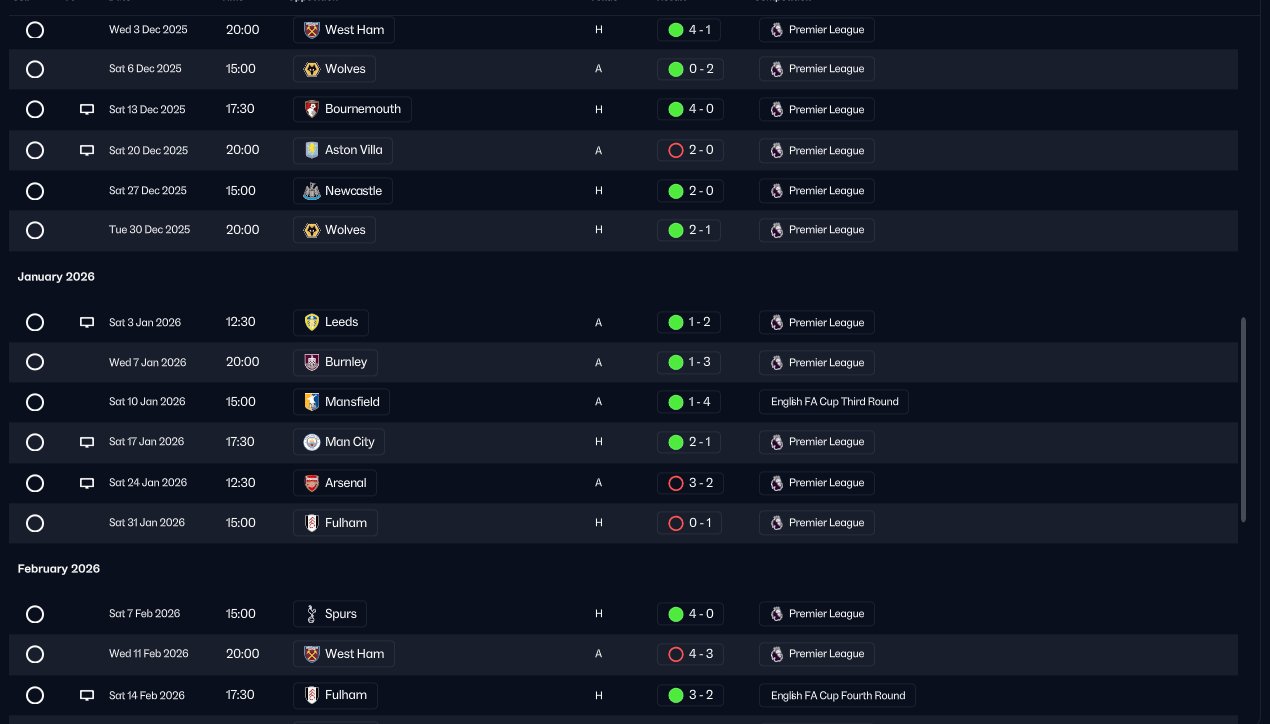Screen dimensions: 1270x724
Task: Open the 3 - 2 result against Arsenal
Action: point(689,483)
